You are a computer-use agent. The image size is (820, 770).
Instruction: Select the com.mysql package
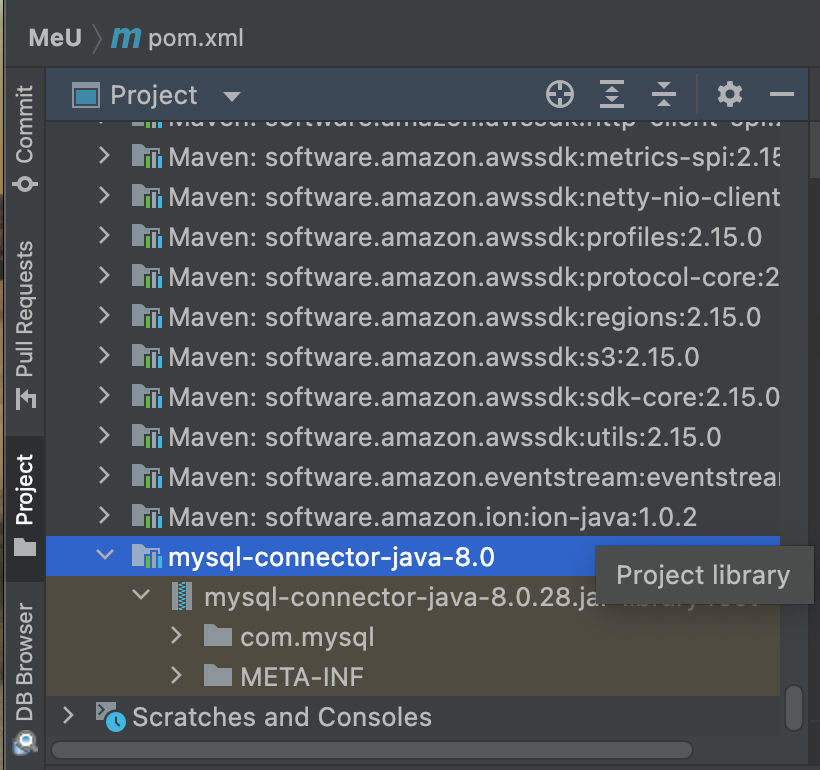tap(413, 637)
